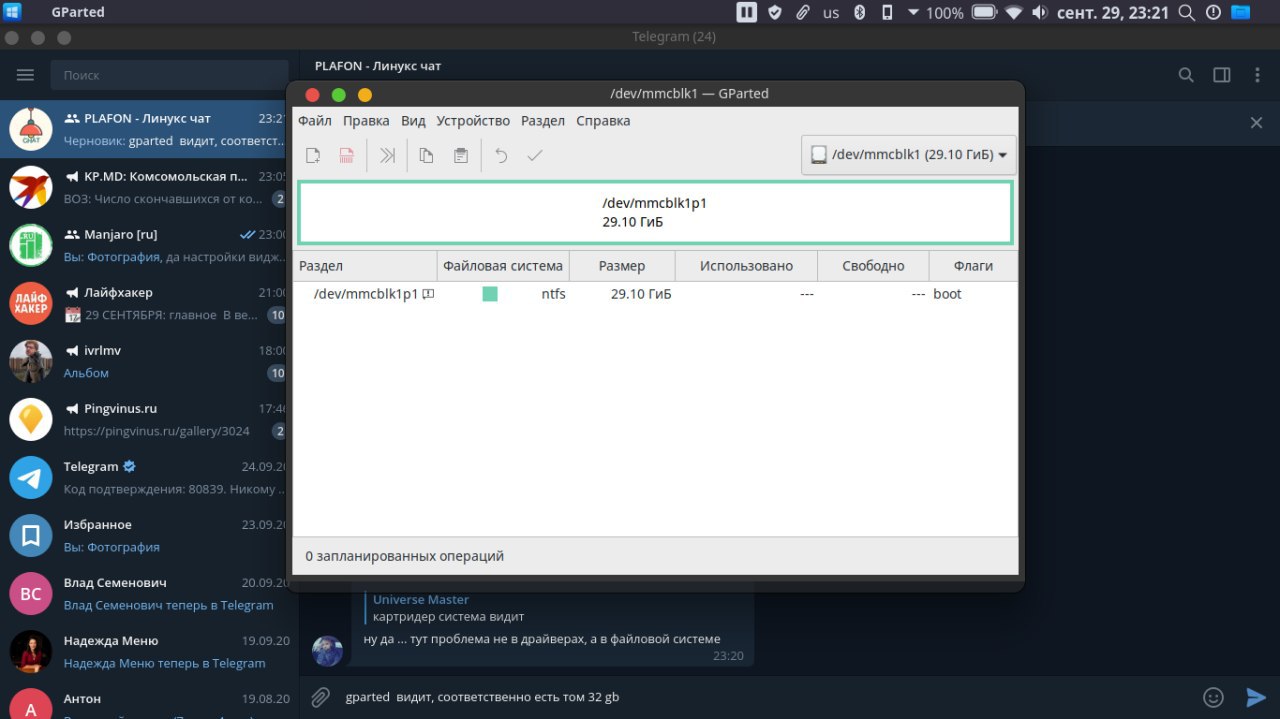Click the Использовано column header

pos(746,266)
